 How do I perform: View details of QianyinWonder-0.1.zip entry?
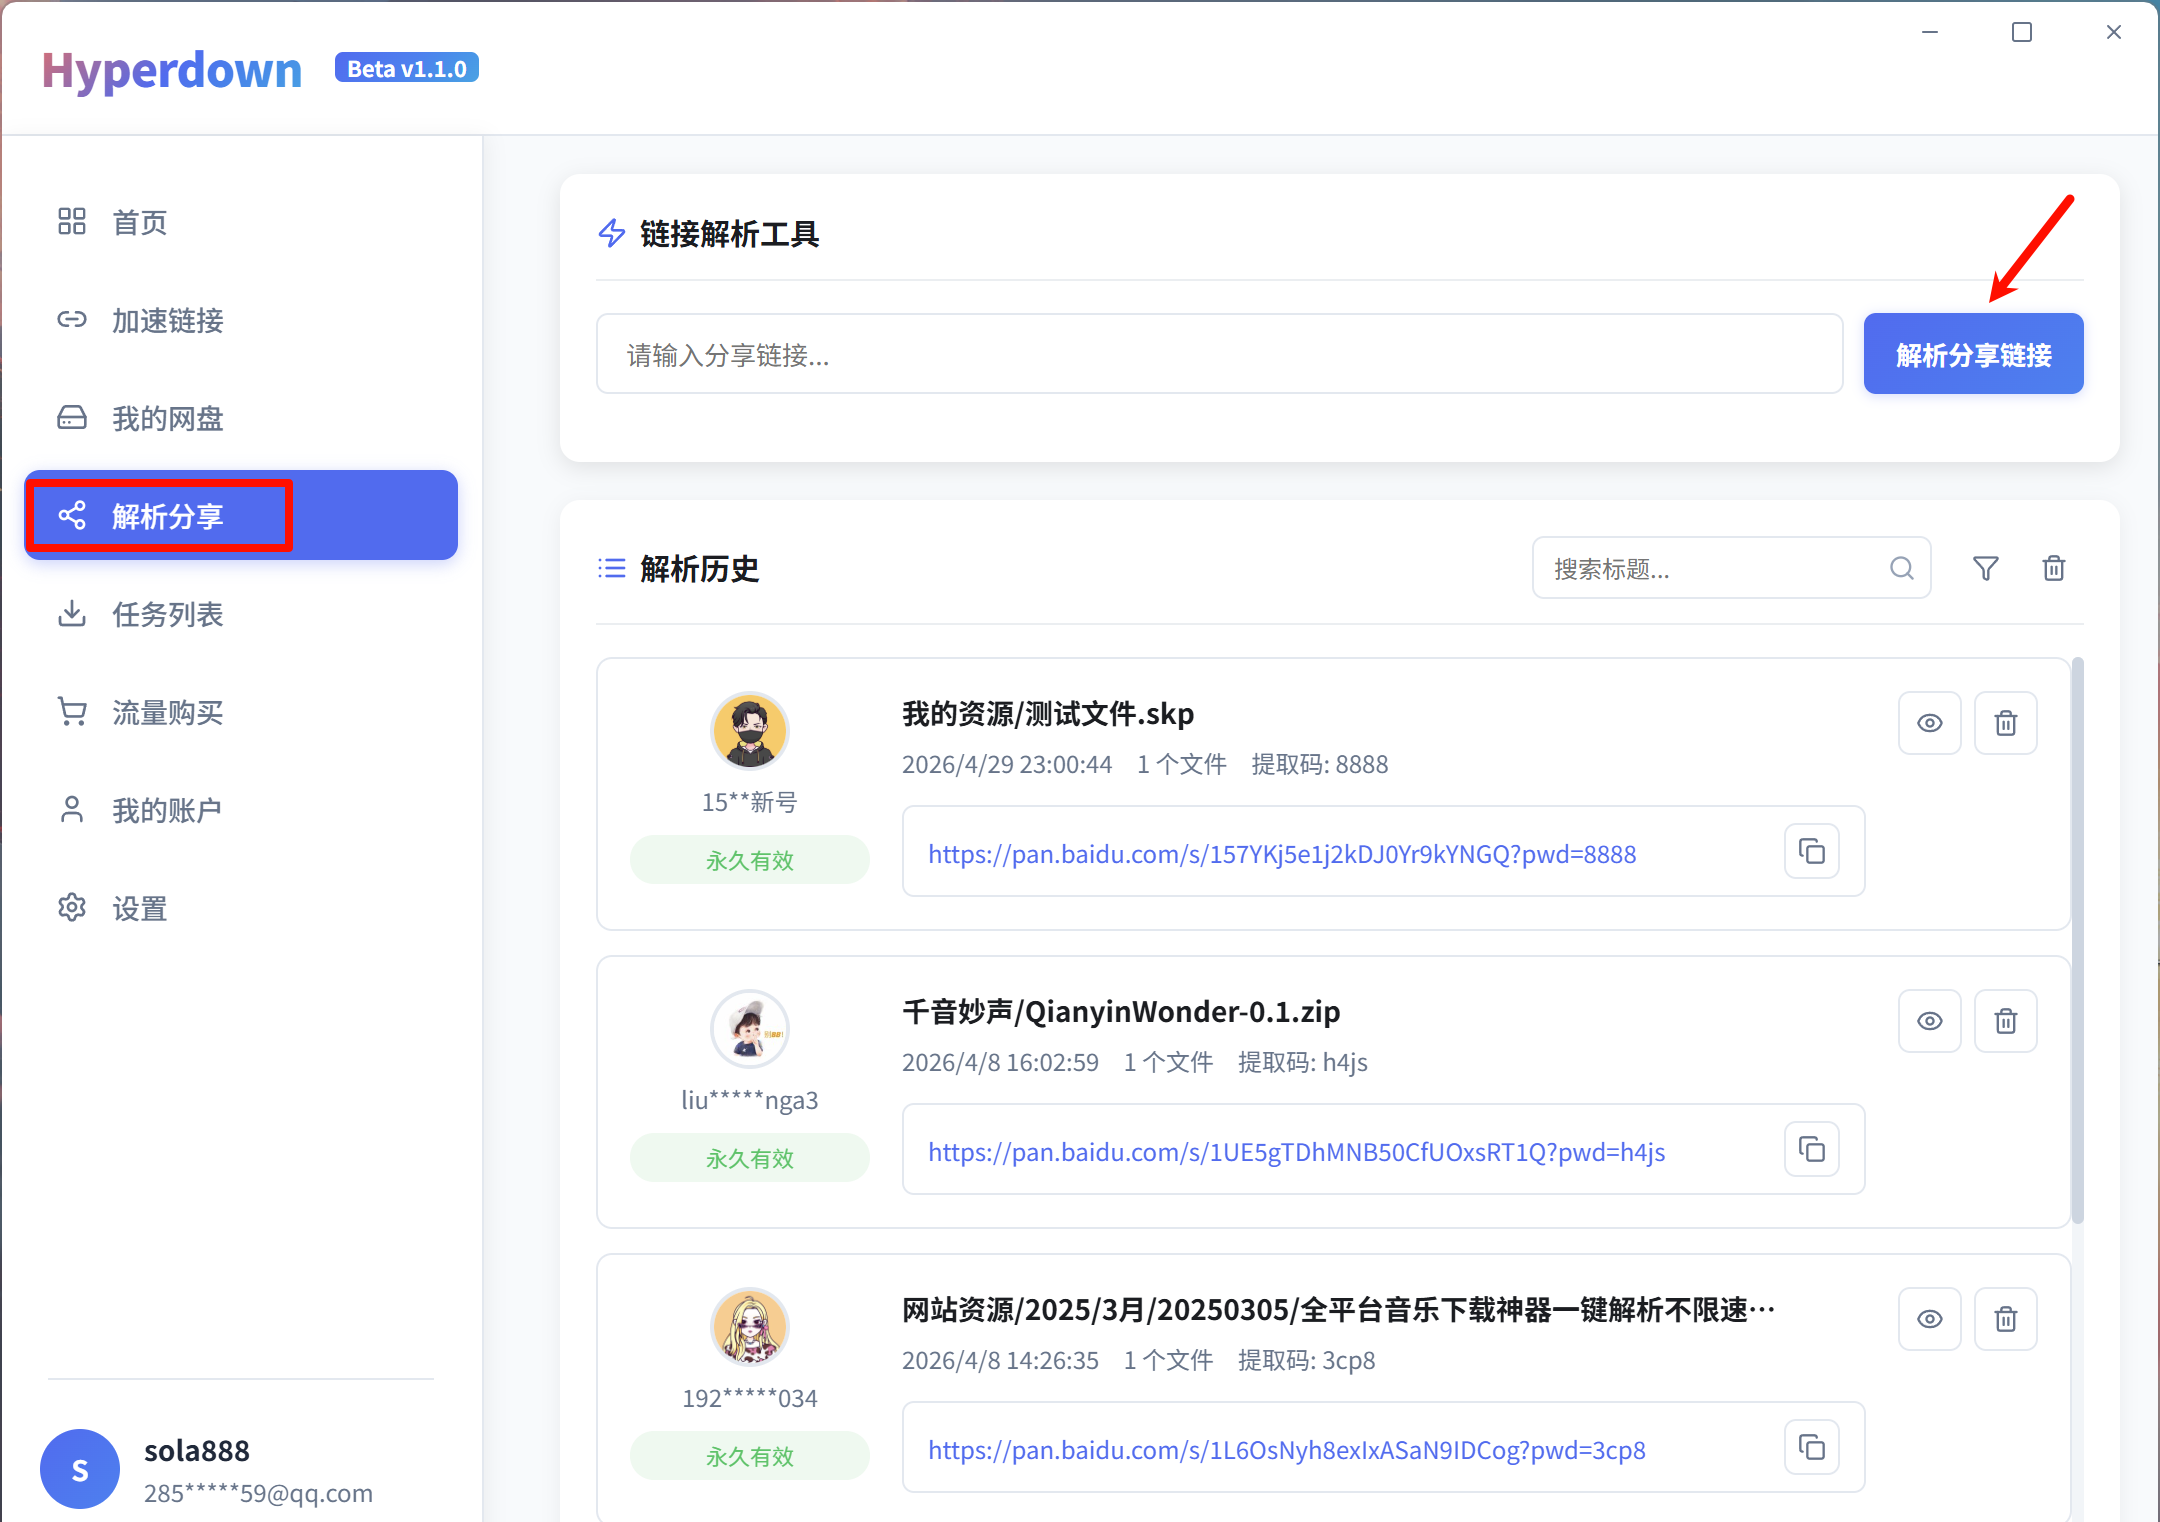(x=1930, y=1021)
